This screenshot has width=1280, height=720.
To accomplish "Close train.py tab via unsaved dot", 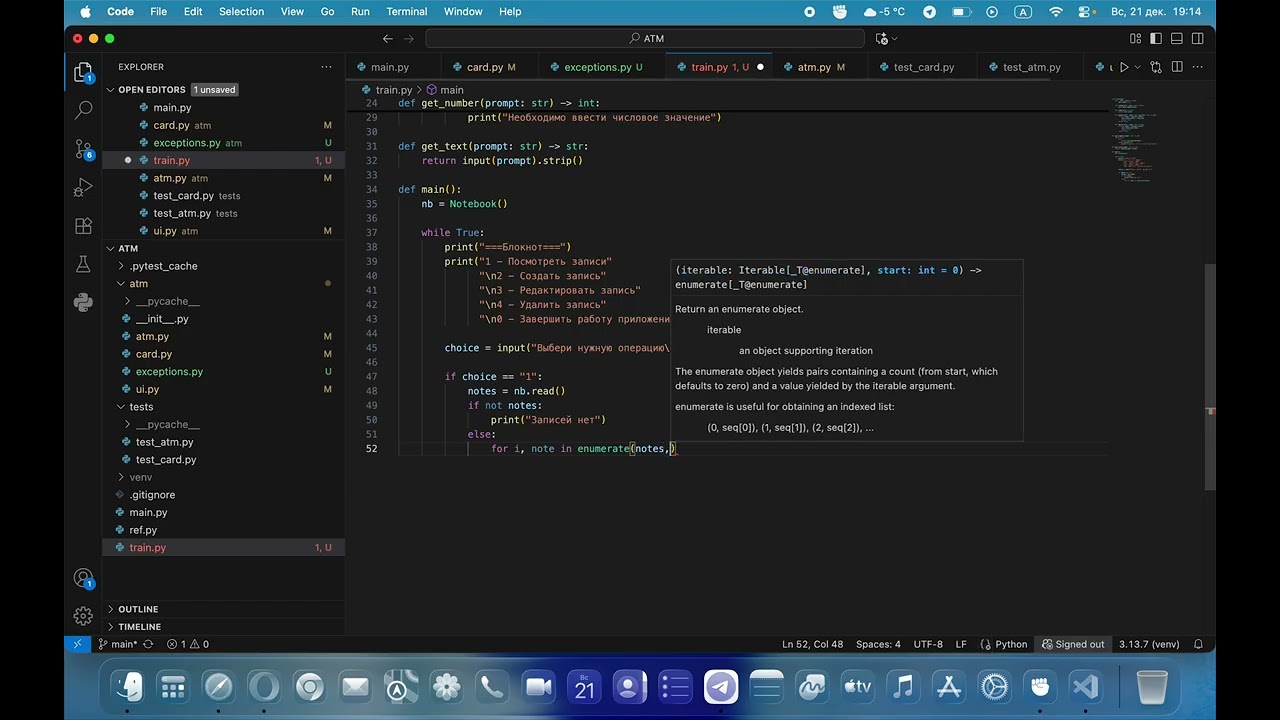I will click(x=760, y=67).
